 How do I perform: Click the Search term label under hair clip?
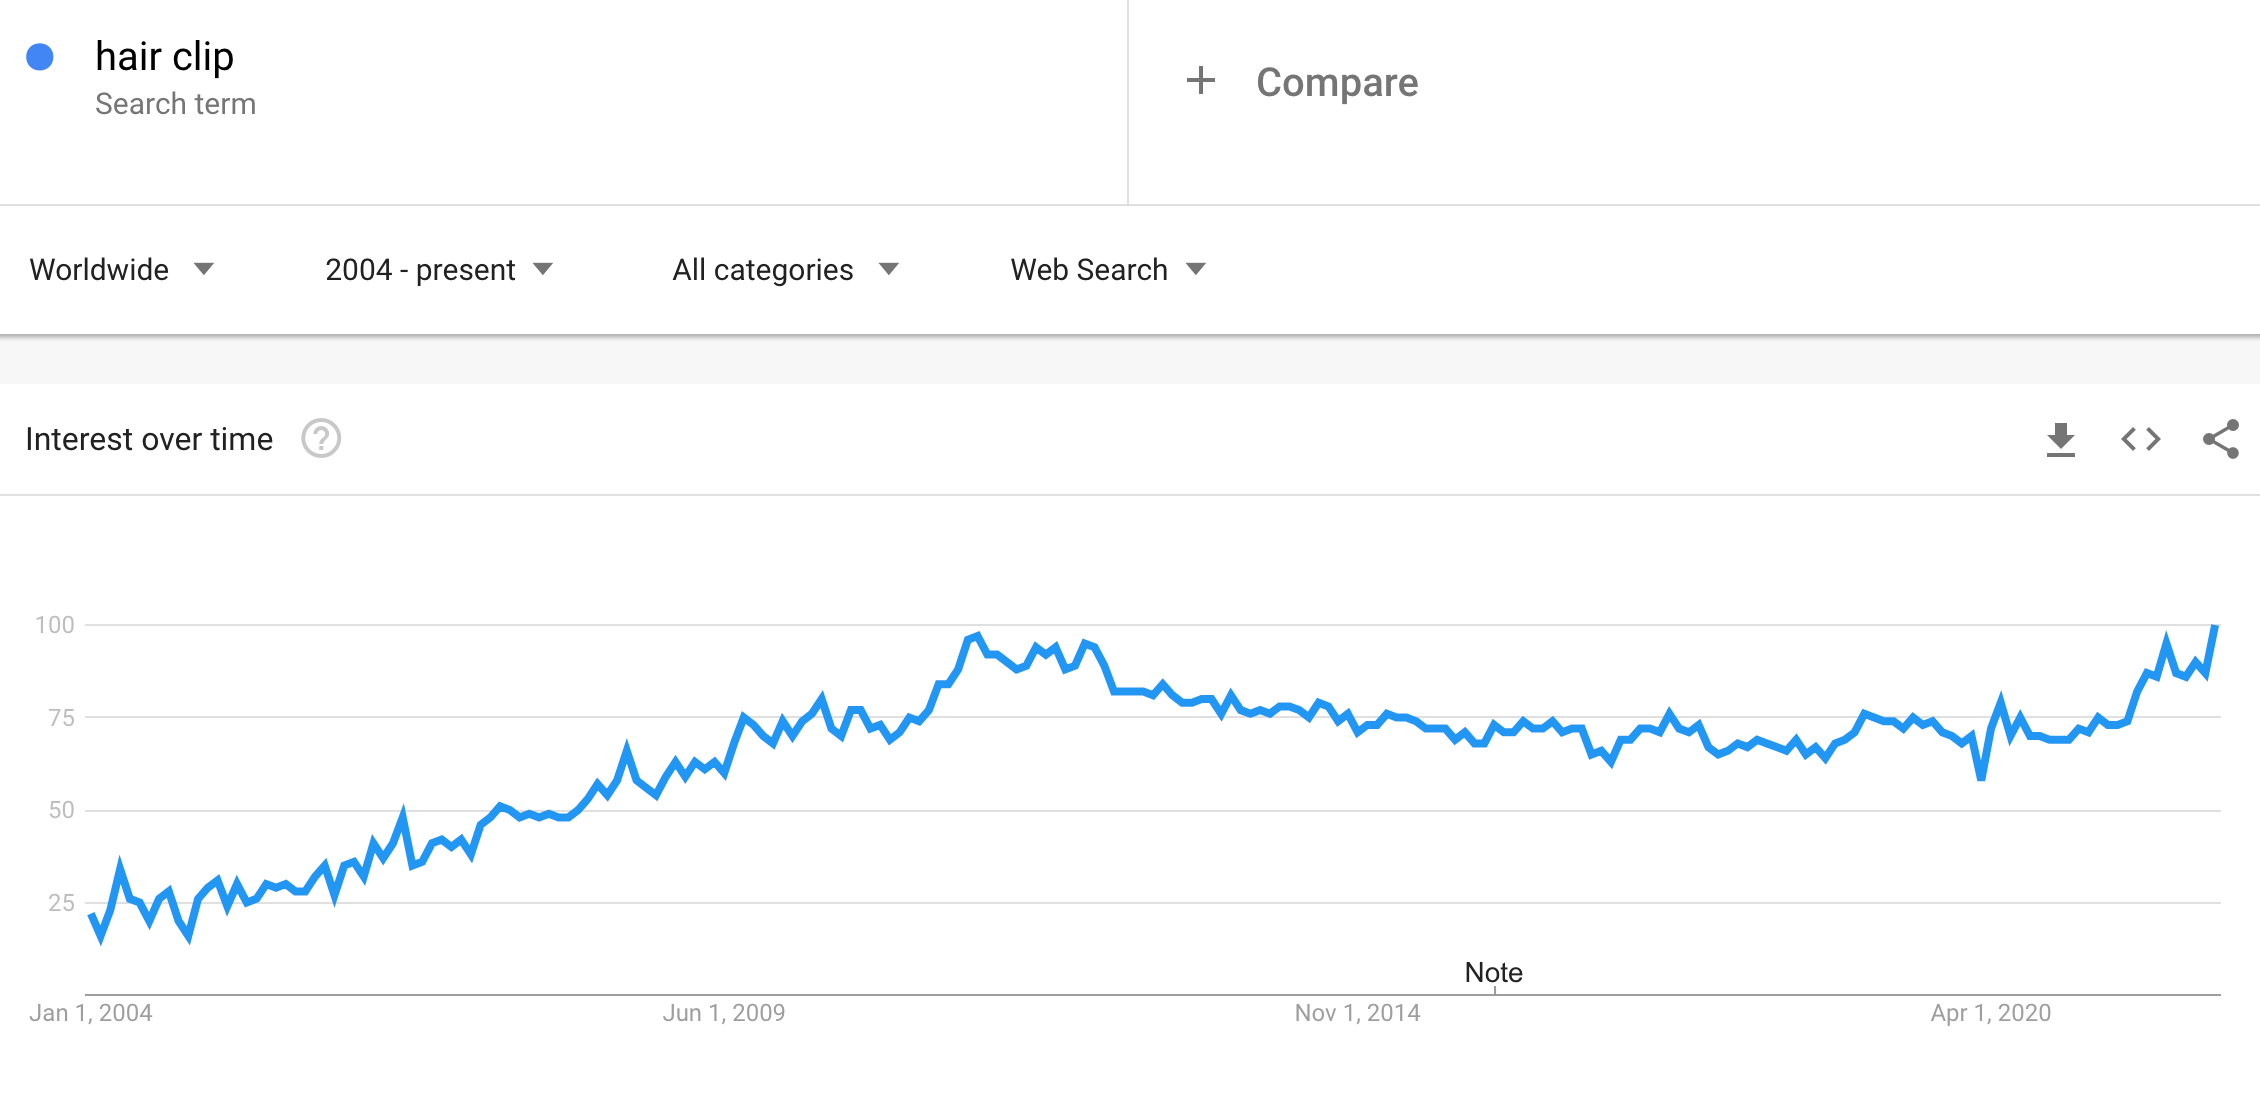point(175,104)
